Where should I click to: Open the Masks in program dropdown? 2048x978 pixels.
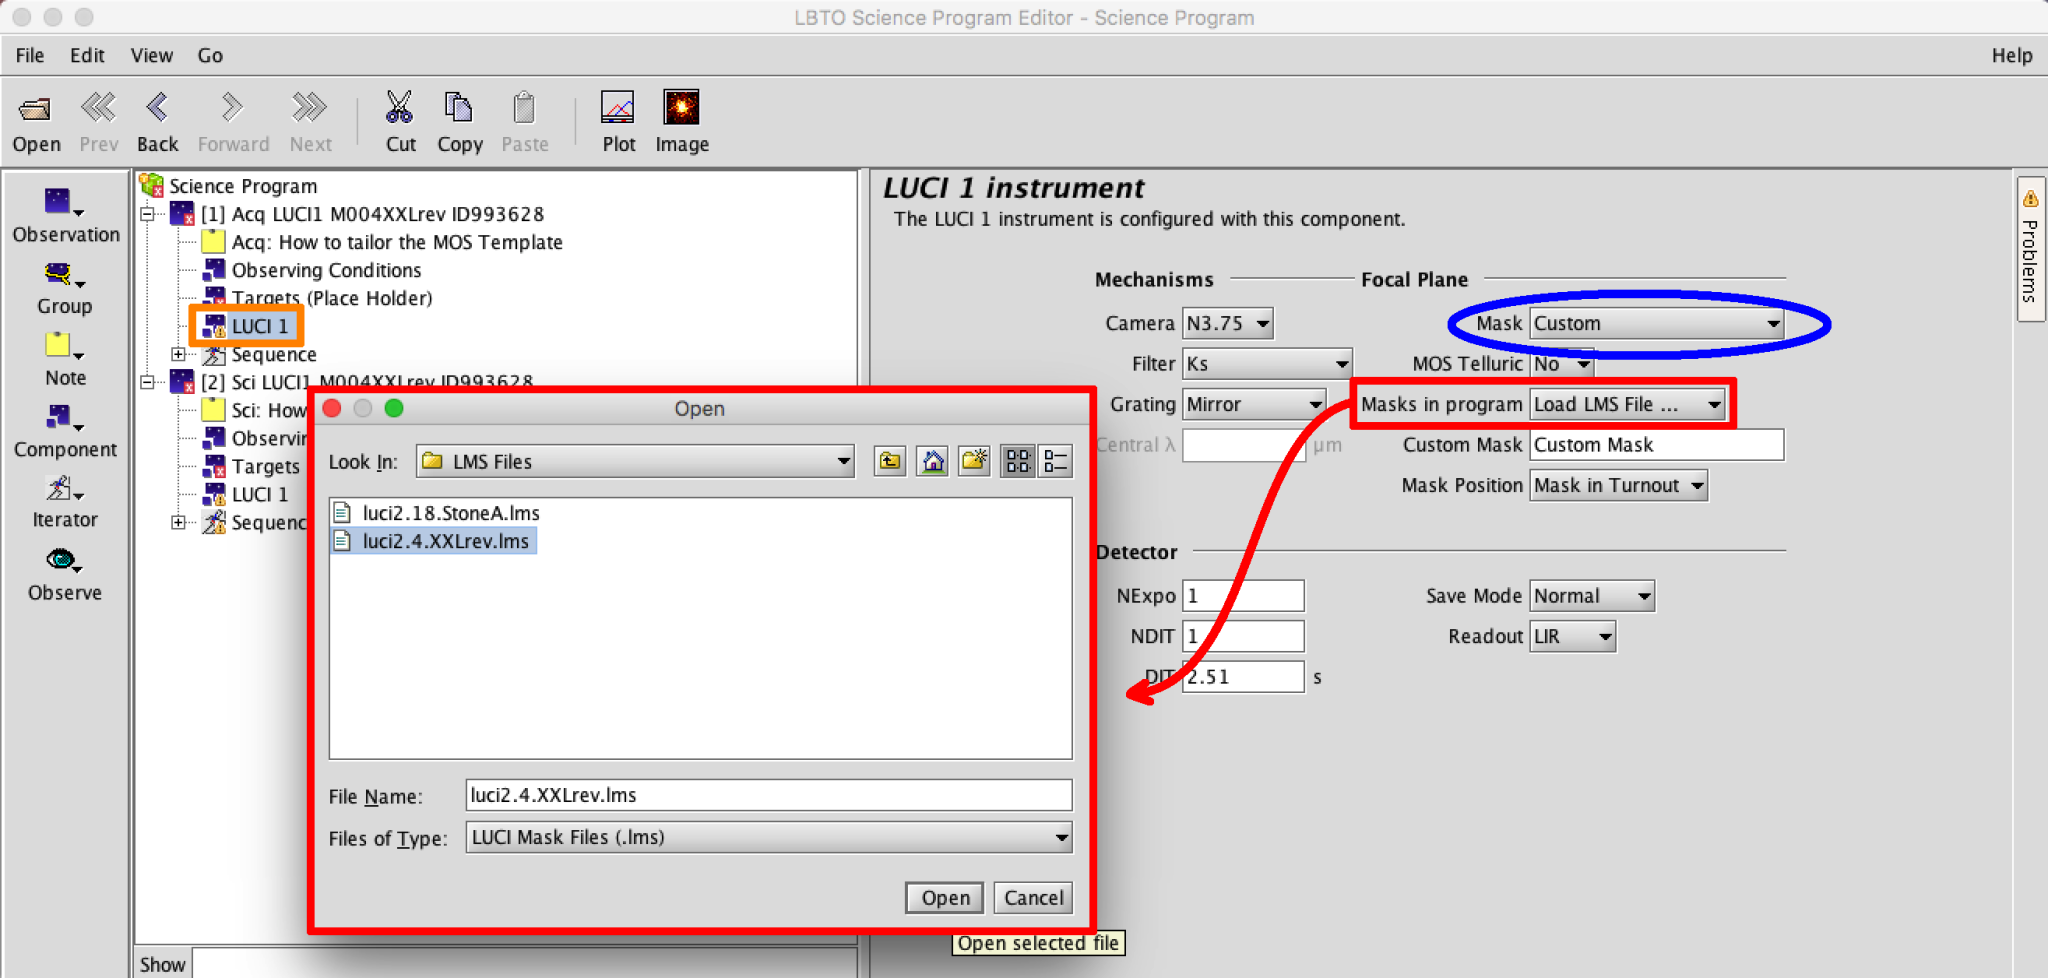tap(1627, 404)
